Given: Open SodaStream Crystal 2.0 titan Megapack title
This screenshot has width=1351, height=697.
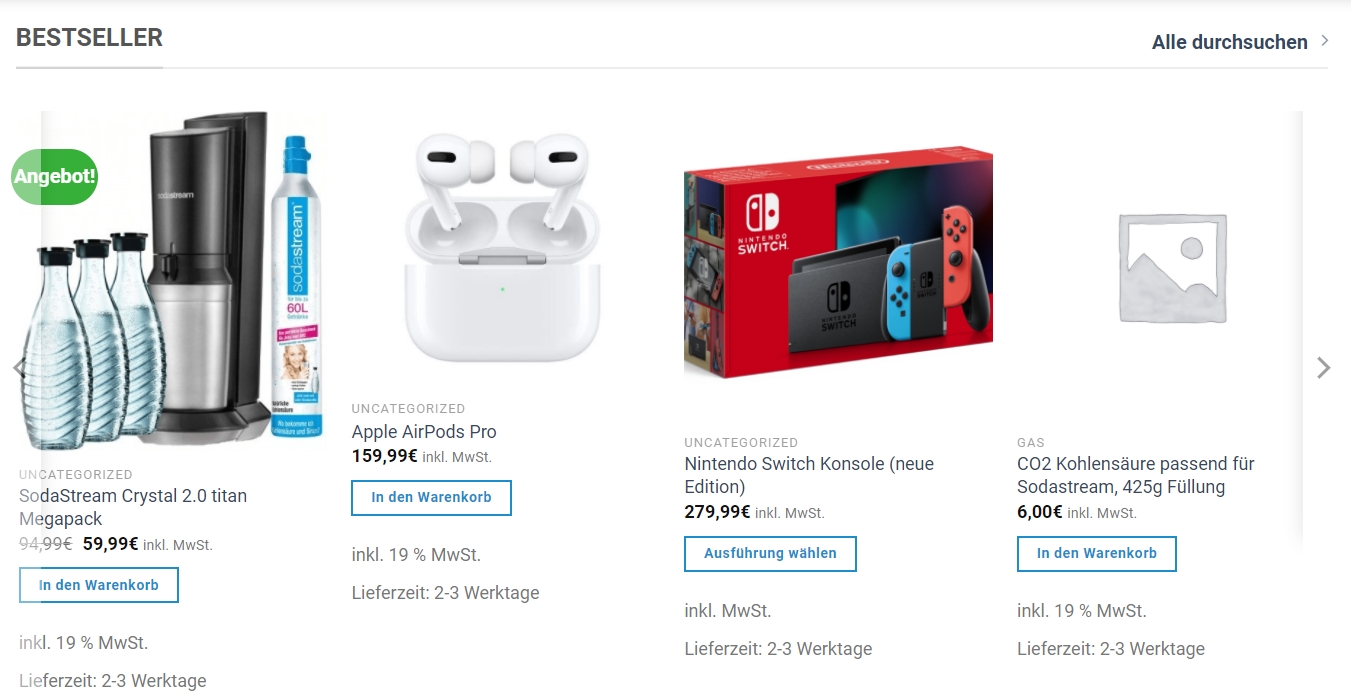Looking at the screenshot, I should click(133, 507).
